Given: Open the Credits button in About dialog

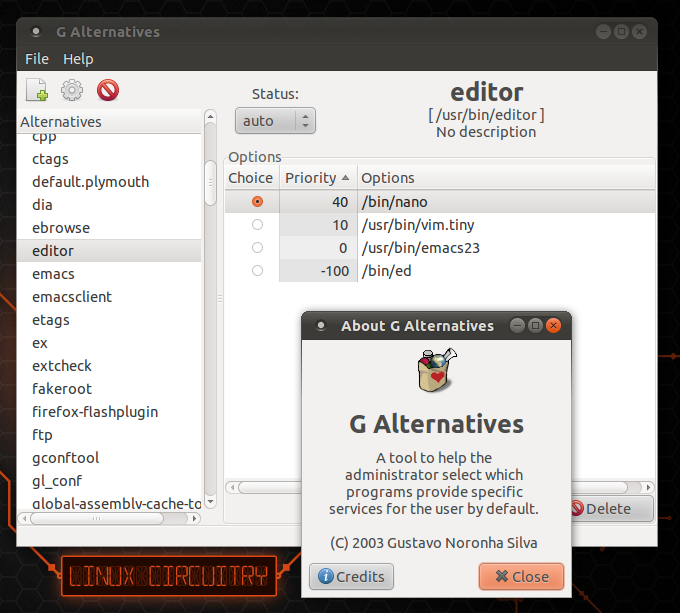Looking at the screenshot, I should pos(351,577).
